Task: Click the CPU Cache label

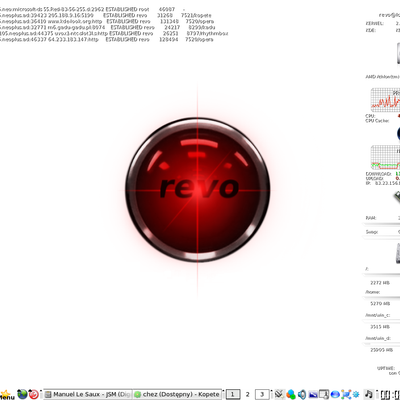Action: [377, 121]
